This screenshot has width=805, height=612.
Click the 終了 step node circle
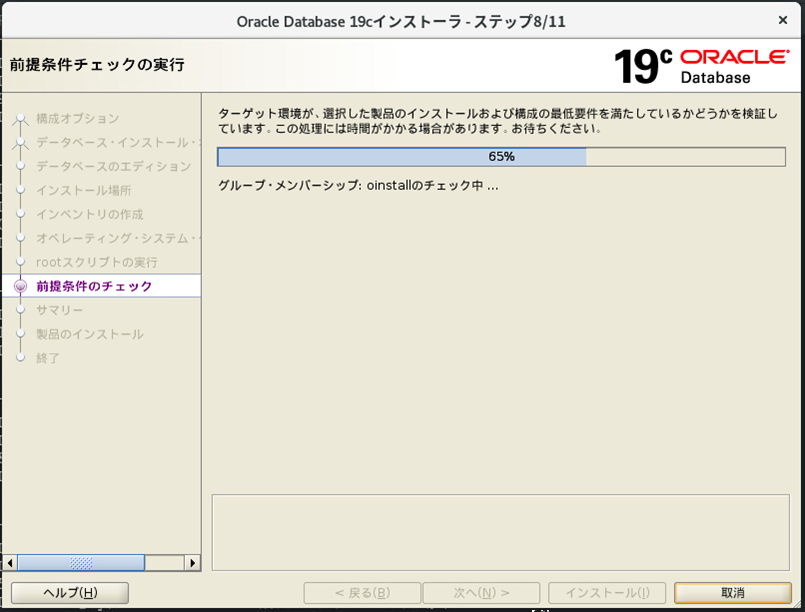(x=20, y=357)
